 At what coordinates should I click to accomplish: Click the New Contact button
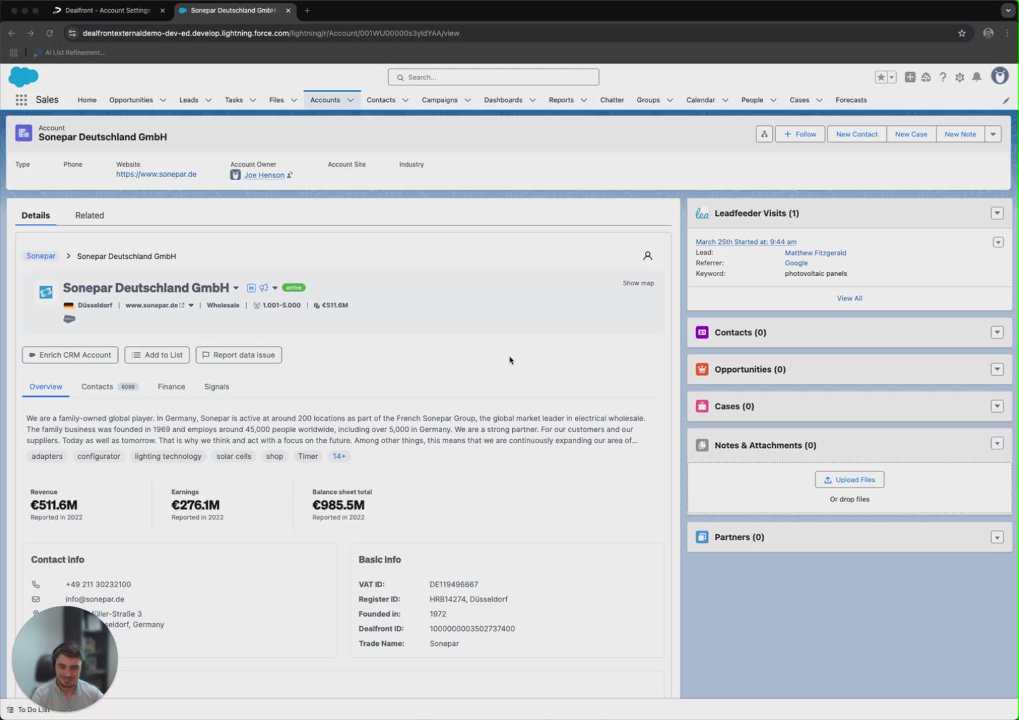click(x=857, y=134)
